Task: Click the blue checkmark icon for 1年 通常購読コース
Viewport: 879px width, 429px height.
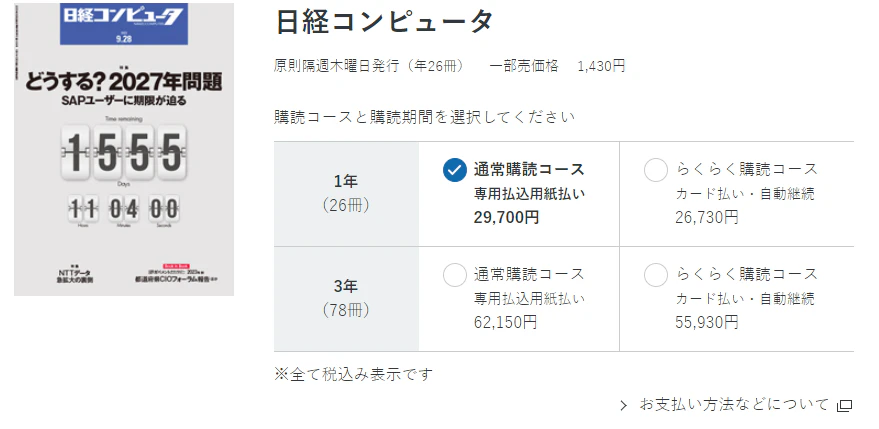Action: point(455,170)
